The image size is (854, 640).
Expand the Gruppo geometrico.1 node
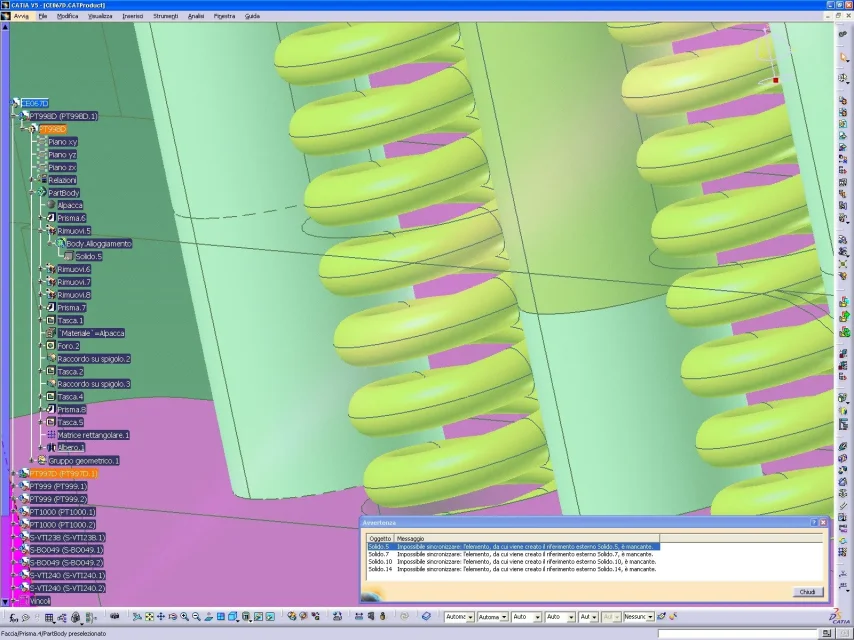click(x=32, y=461)
